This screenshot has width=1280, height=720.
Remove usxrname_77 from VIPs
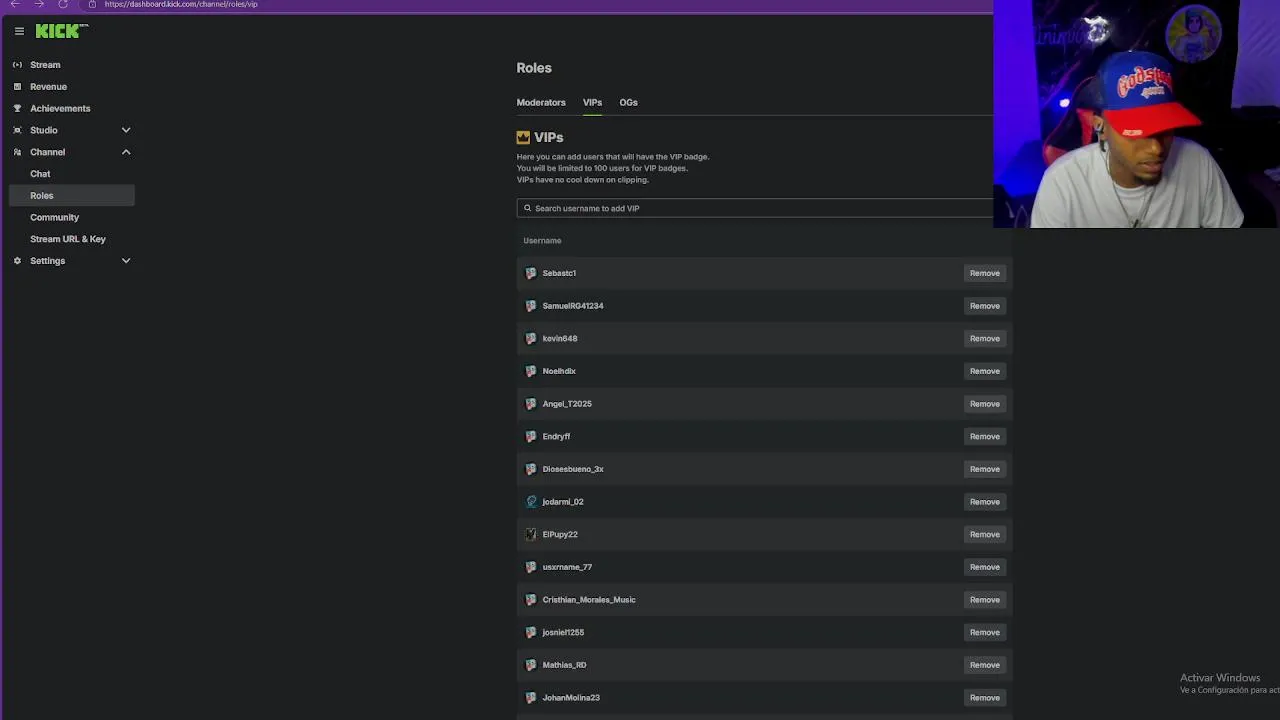pyautogui.click(x=984, y=567)
